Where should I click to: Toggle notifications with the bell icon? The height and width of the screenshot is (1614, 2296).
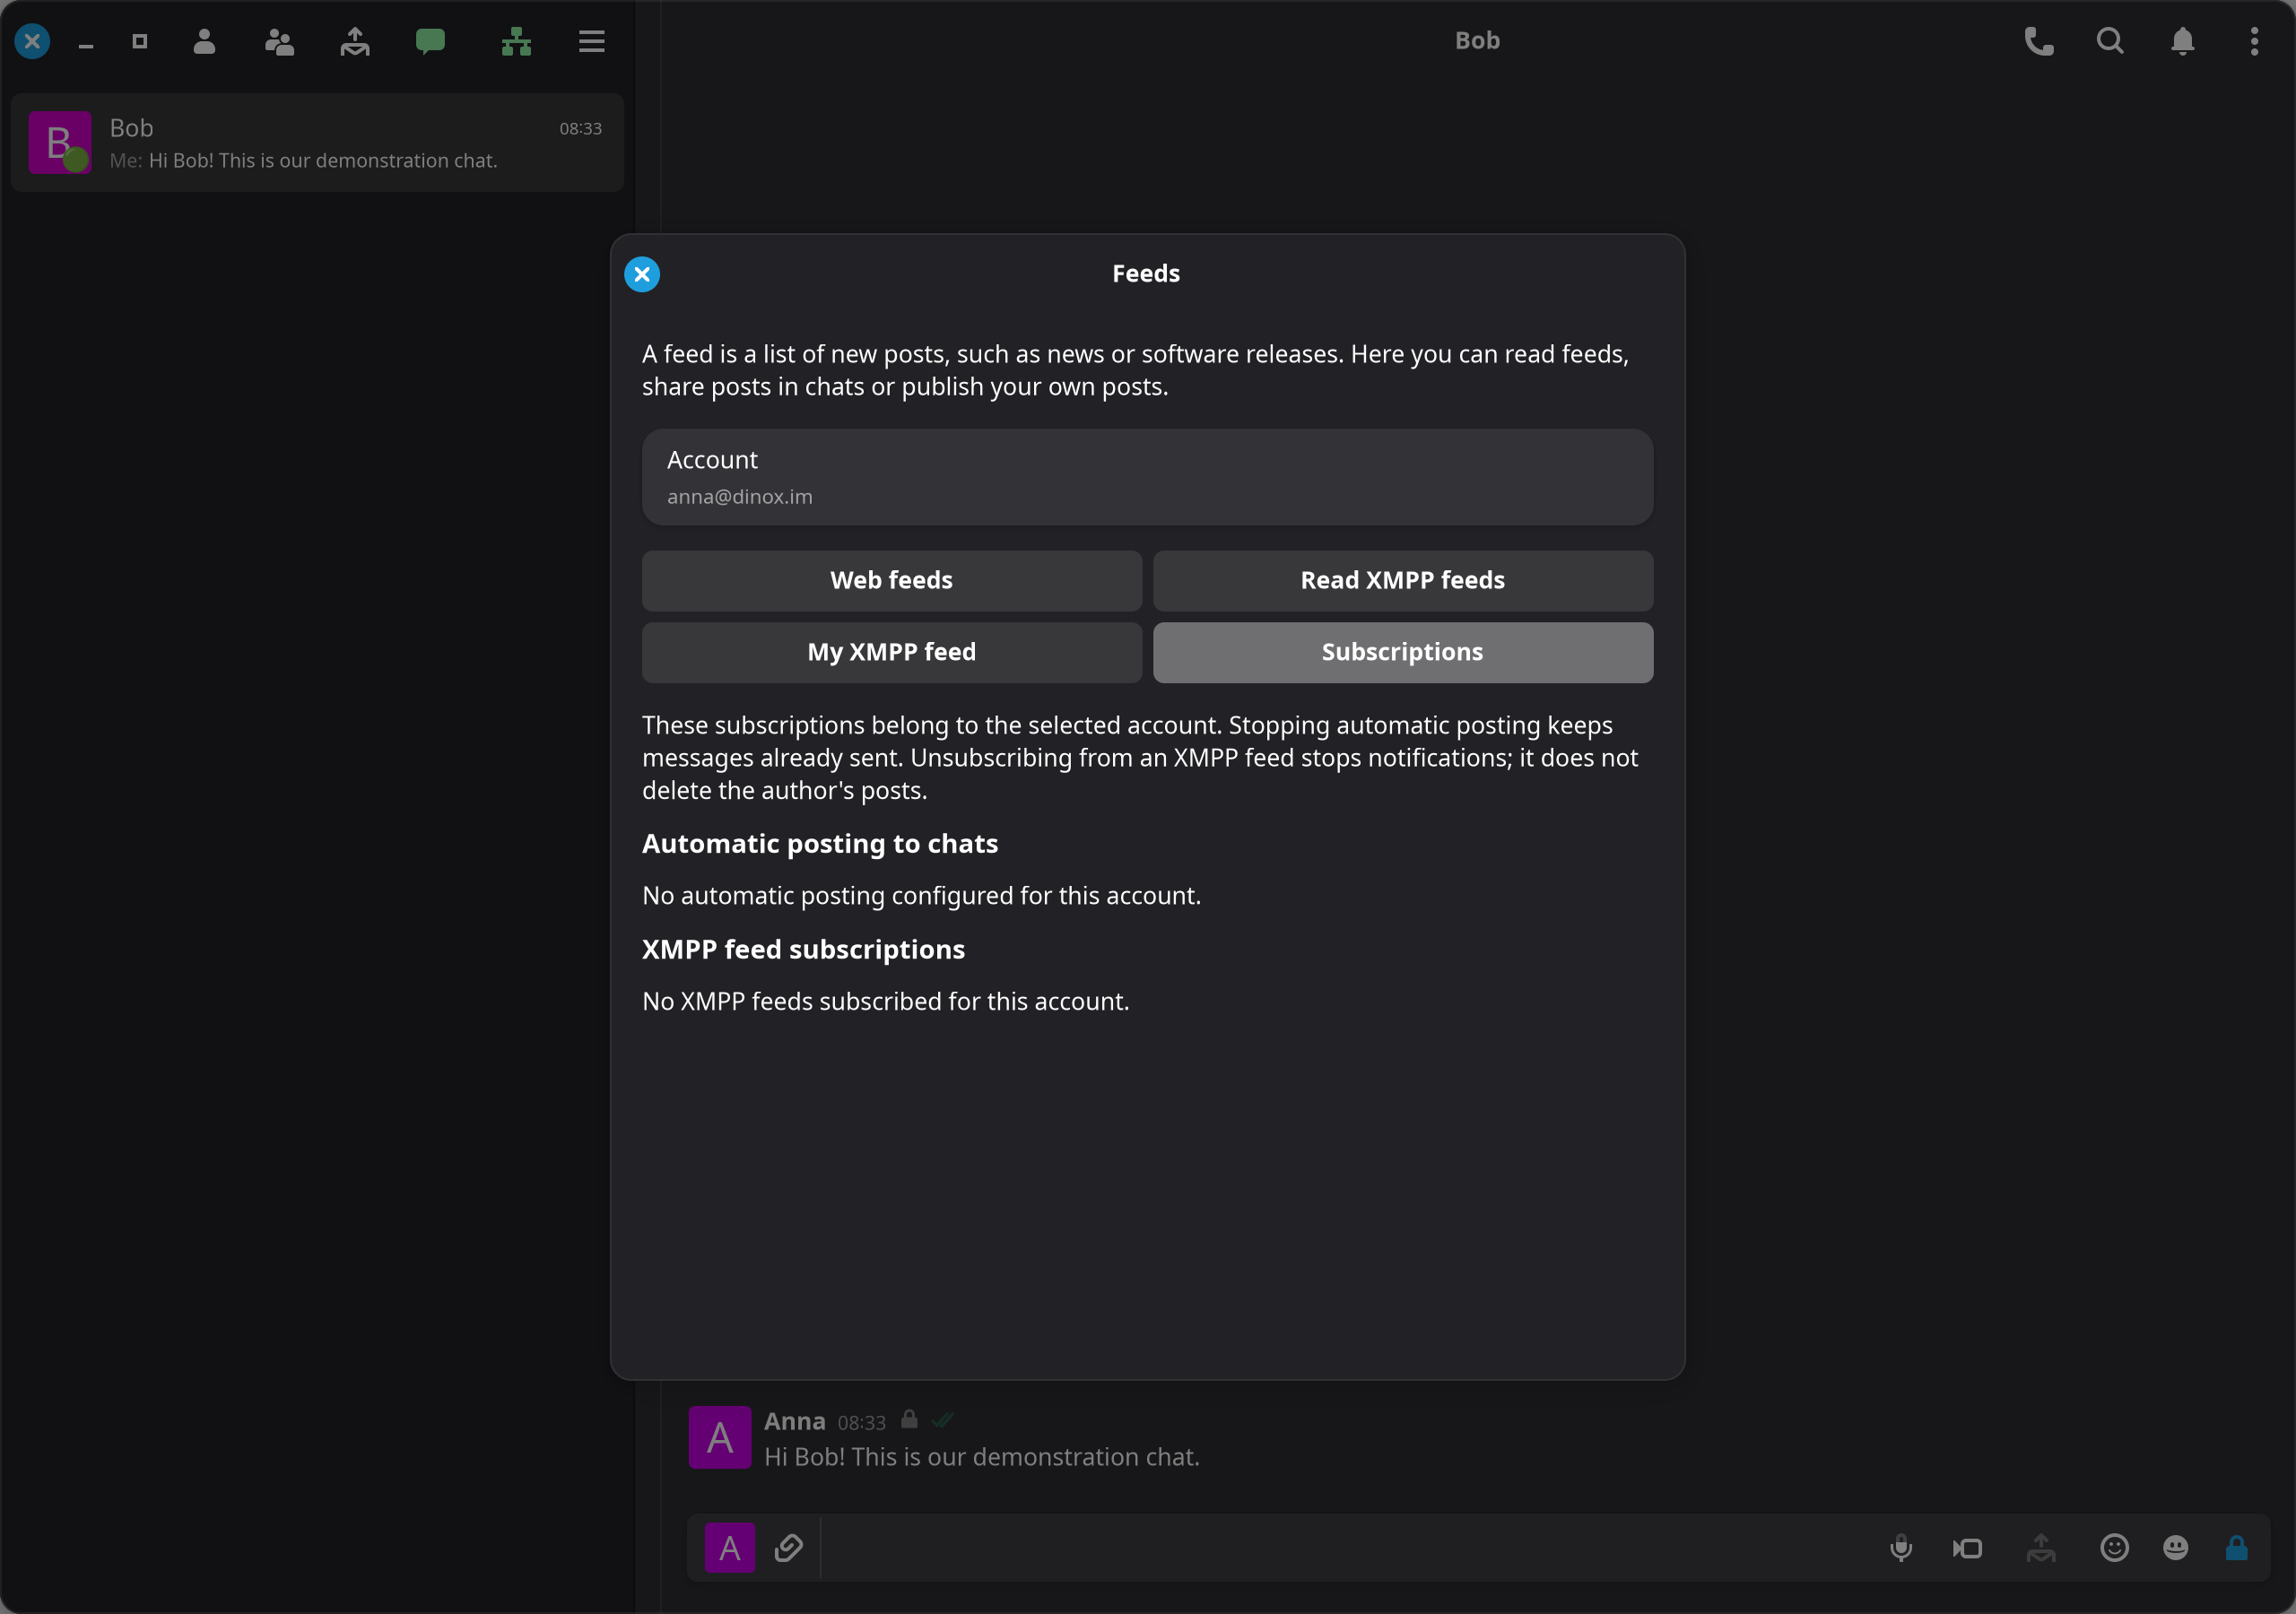(x=2183, y=41)
